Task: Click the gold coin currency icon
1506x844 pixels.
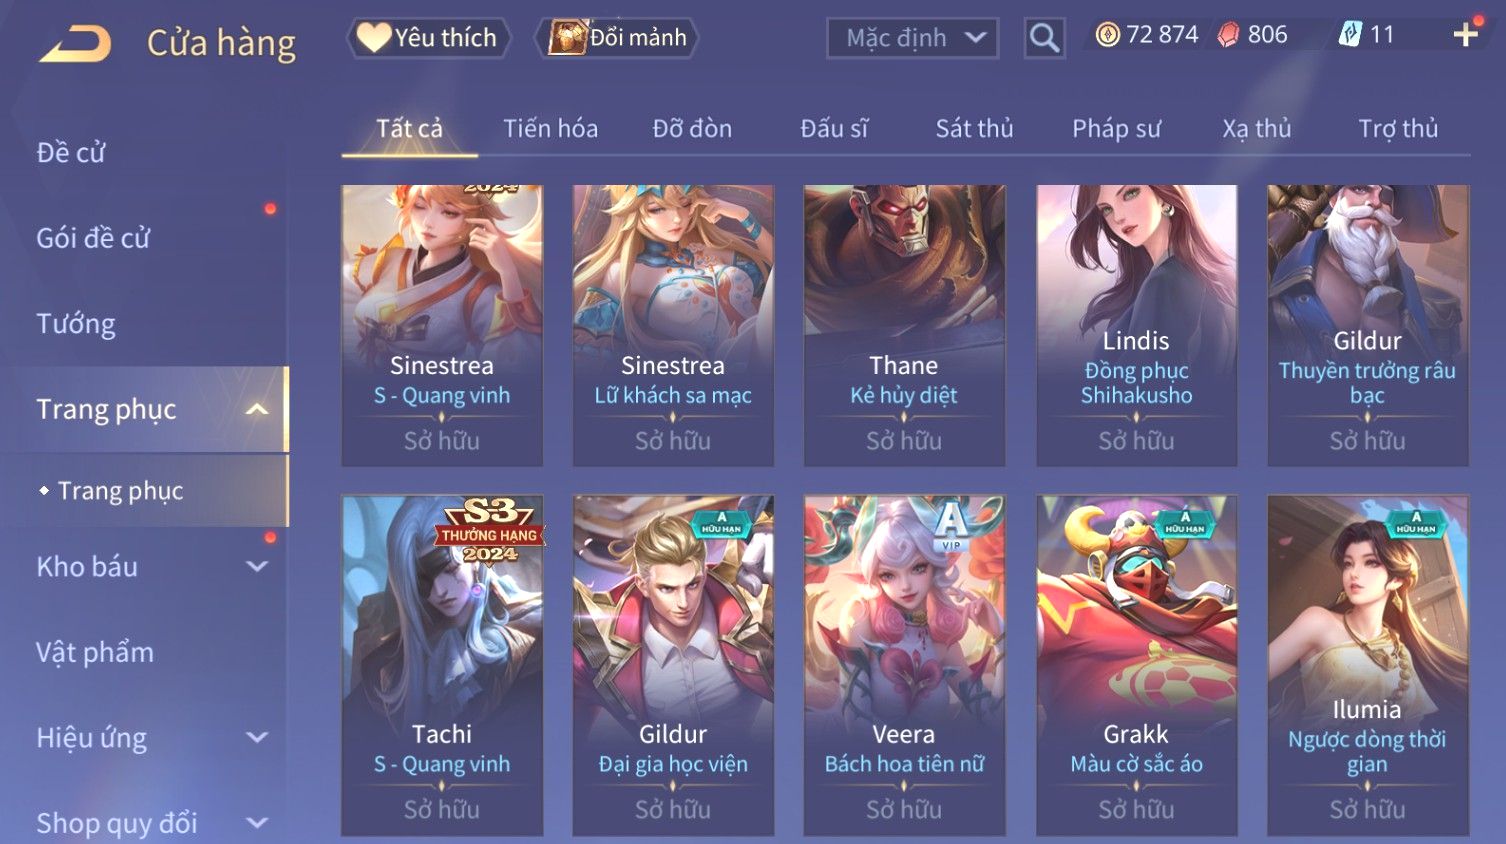Action: 1107,35
